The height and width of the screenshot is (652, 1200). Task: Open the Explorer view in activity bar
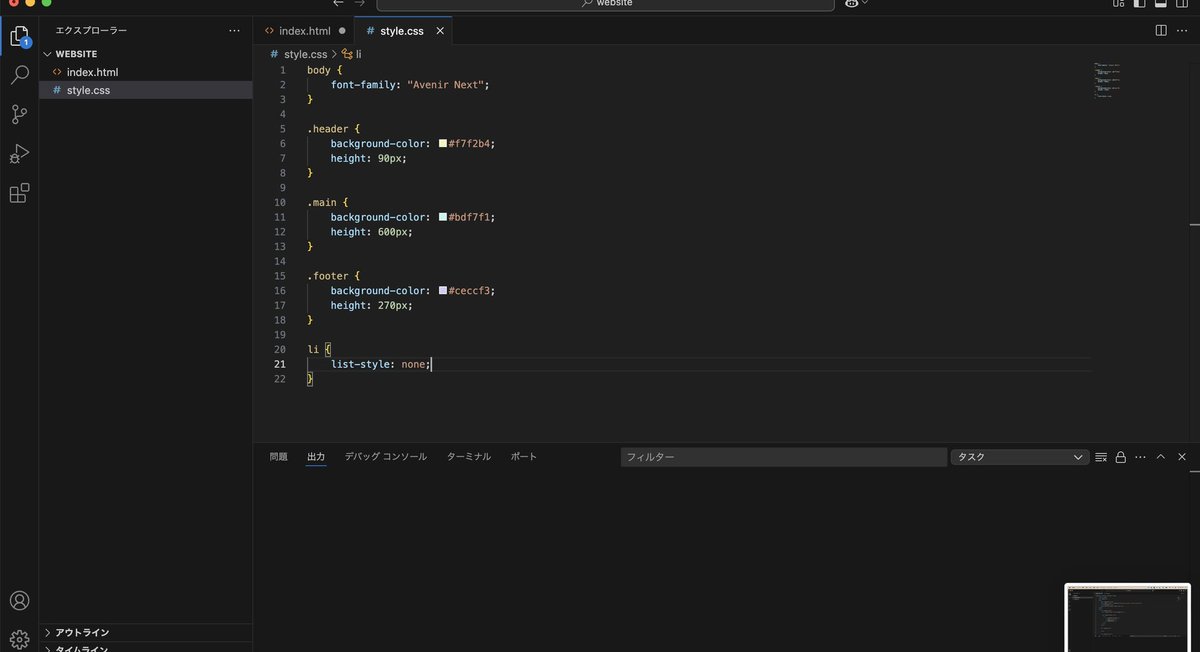pos(19,38)
